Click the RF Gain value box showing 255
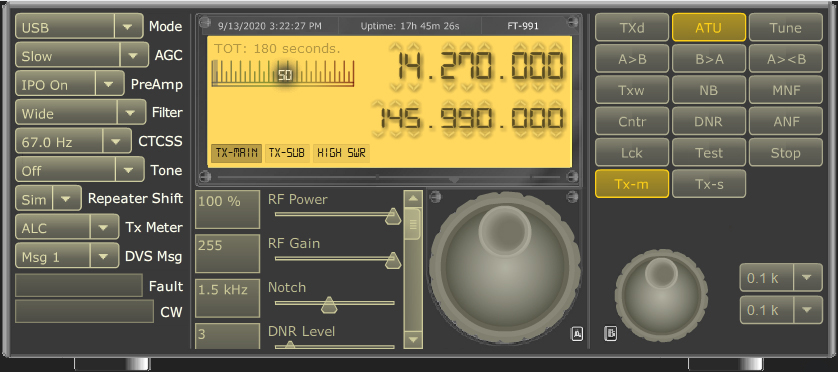 coord(228,254)
